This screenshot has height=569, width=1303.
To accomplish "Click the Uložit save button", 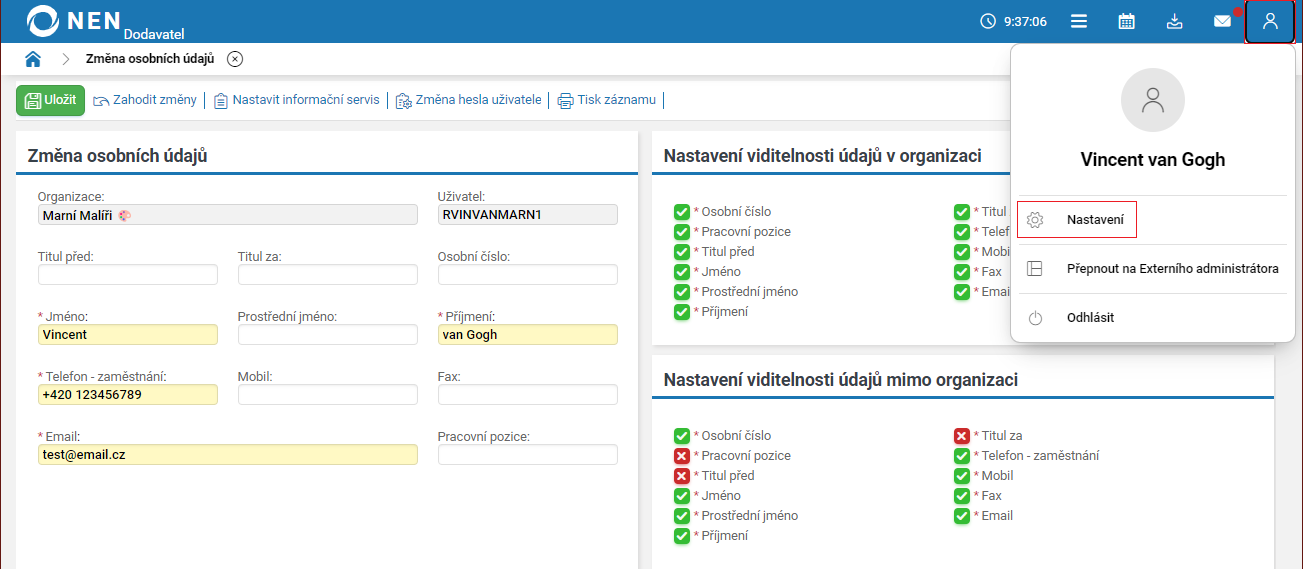I will [x=50, y=100].
